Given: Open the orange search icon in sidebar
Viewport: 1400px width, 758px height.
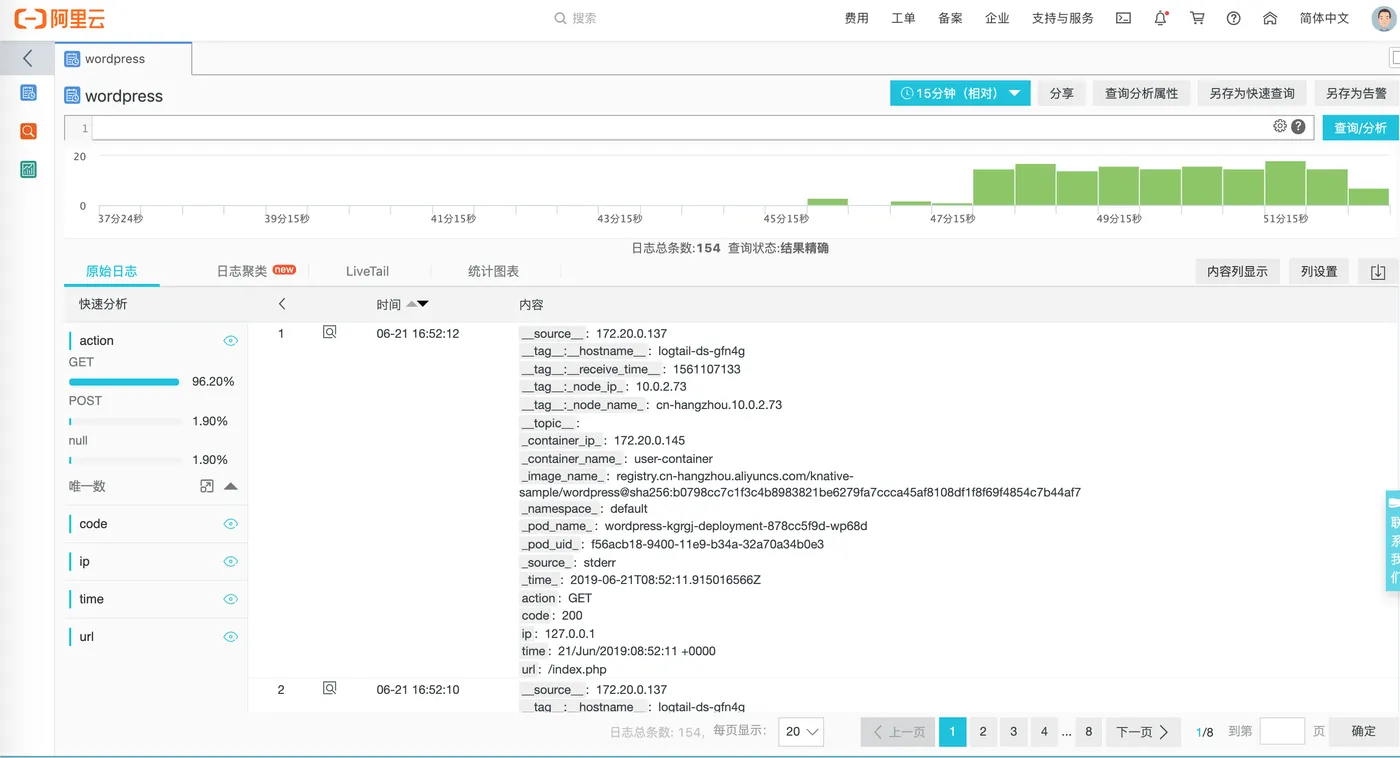Looking at the screenshot, I should [x=28, y=131].
